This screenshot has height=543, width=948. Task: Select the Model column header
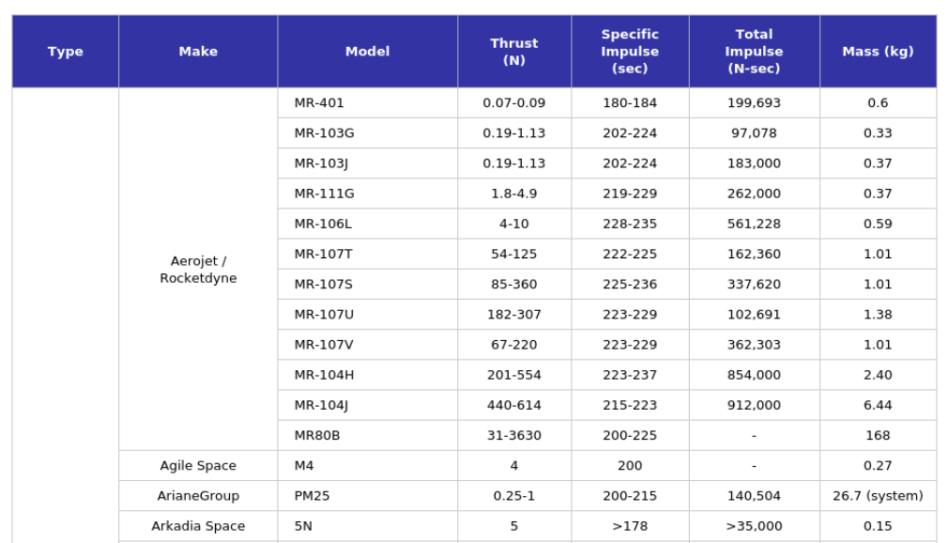367,52
